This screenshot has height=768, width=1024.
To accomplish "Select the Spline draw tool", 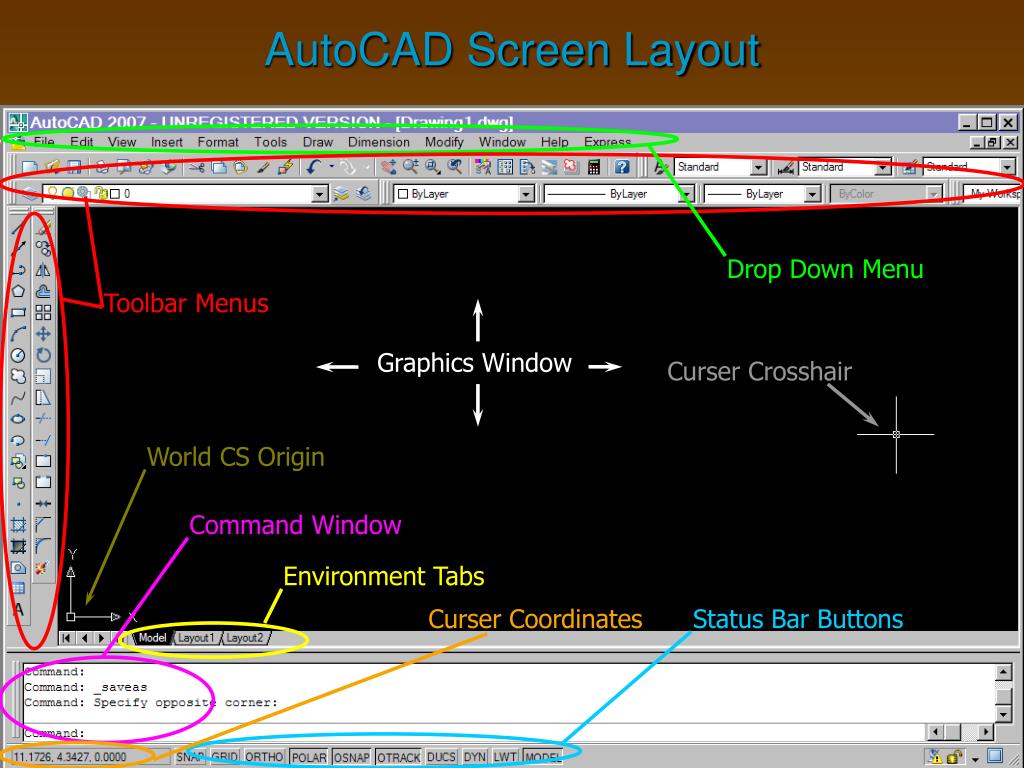I will coord(18,398).
